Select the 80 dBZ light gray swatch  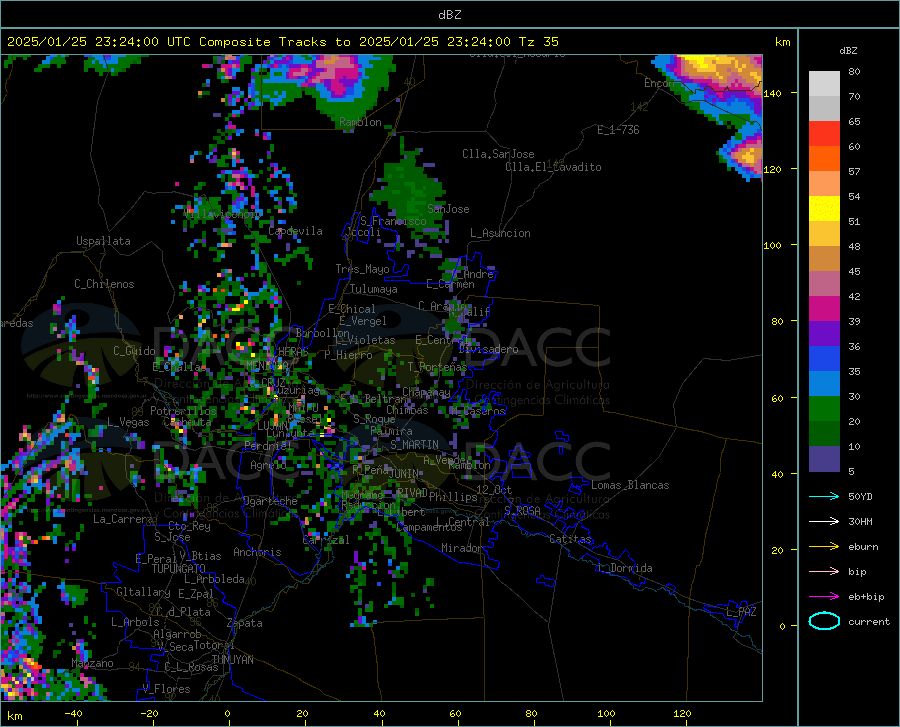pos(824,84)
